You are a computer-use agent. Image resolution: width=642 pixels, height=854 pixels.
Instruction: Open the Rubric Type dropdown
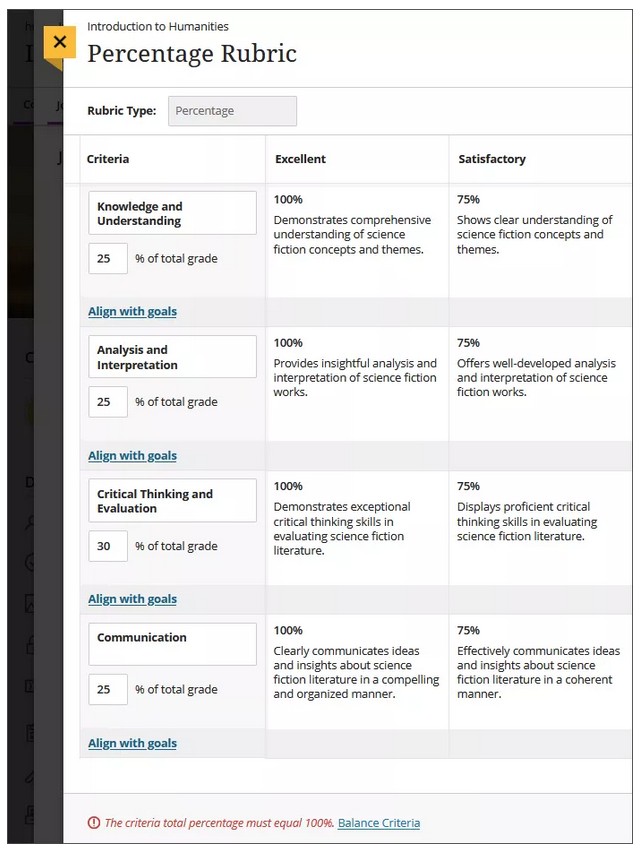tap(232, 111)
